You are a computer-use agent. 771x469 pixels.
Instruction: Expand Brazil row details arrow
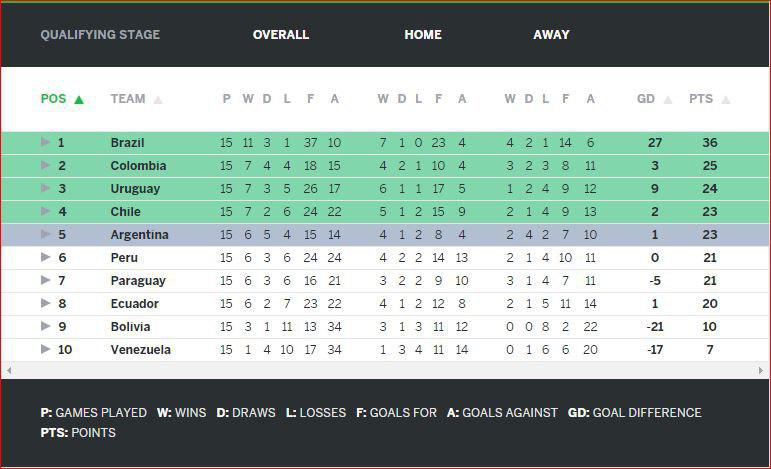45,143
